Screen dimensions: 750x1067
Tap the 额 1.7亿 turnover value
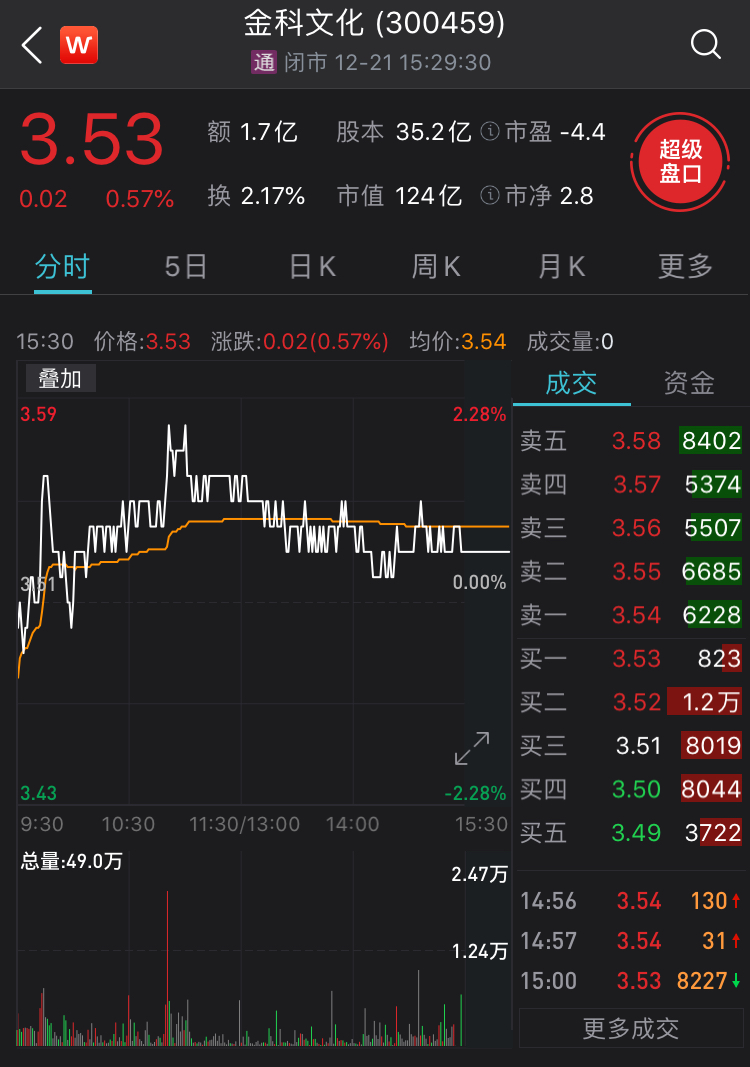252,131
